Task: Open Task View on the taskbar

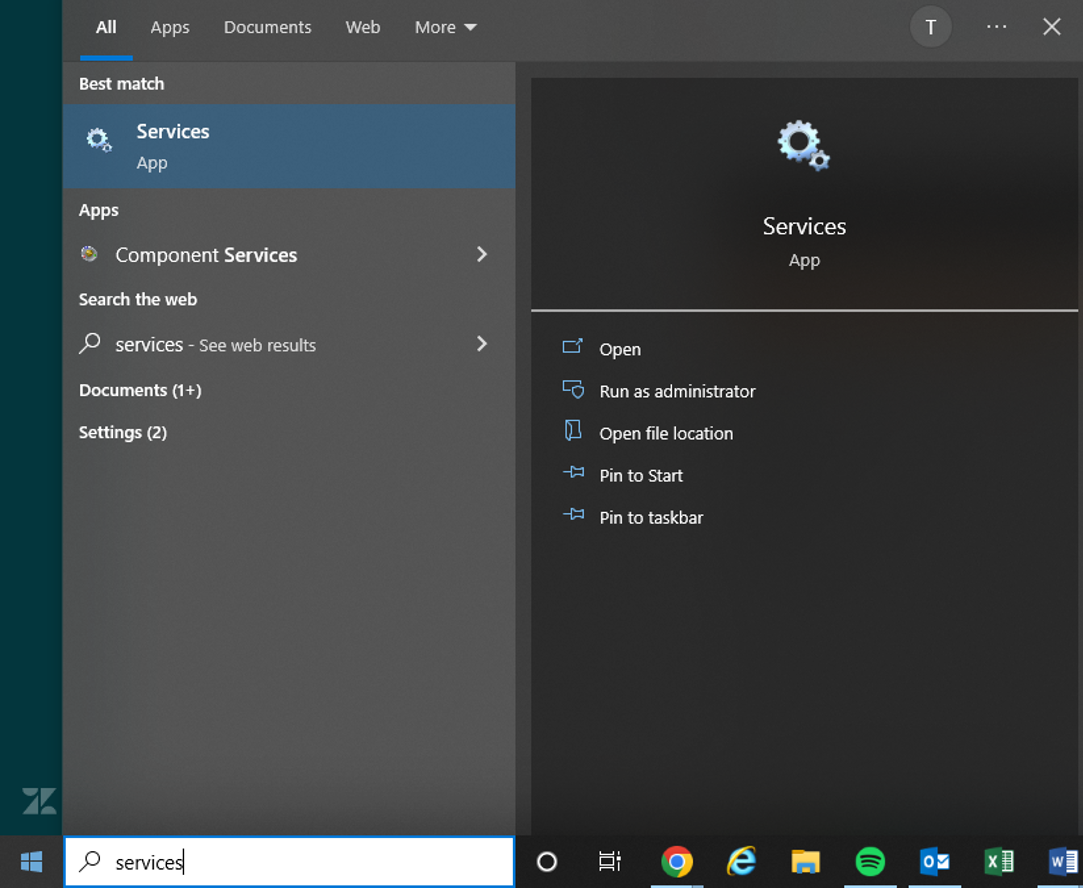Action: (x=609, y=862)
